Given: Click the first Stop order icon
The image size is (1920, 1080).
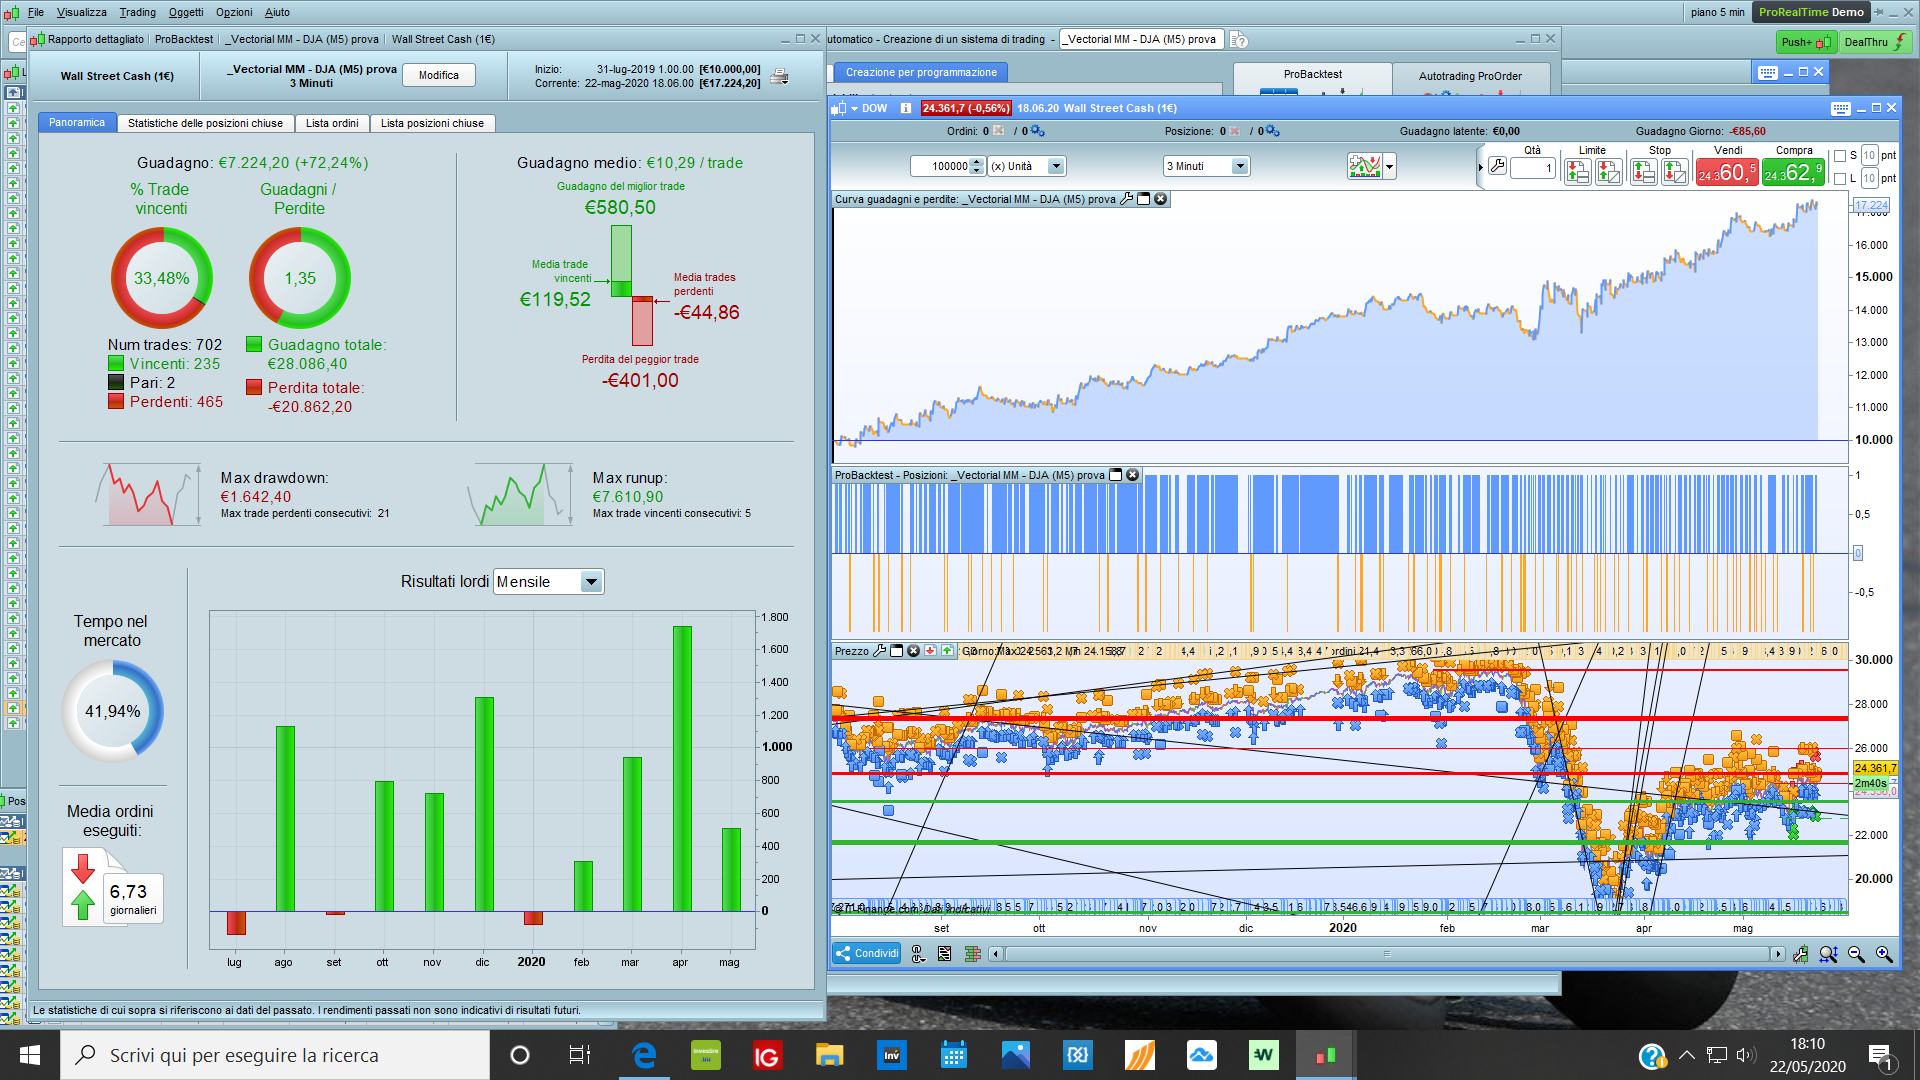Looking at the screenshot, I should coord(1643,173).
